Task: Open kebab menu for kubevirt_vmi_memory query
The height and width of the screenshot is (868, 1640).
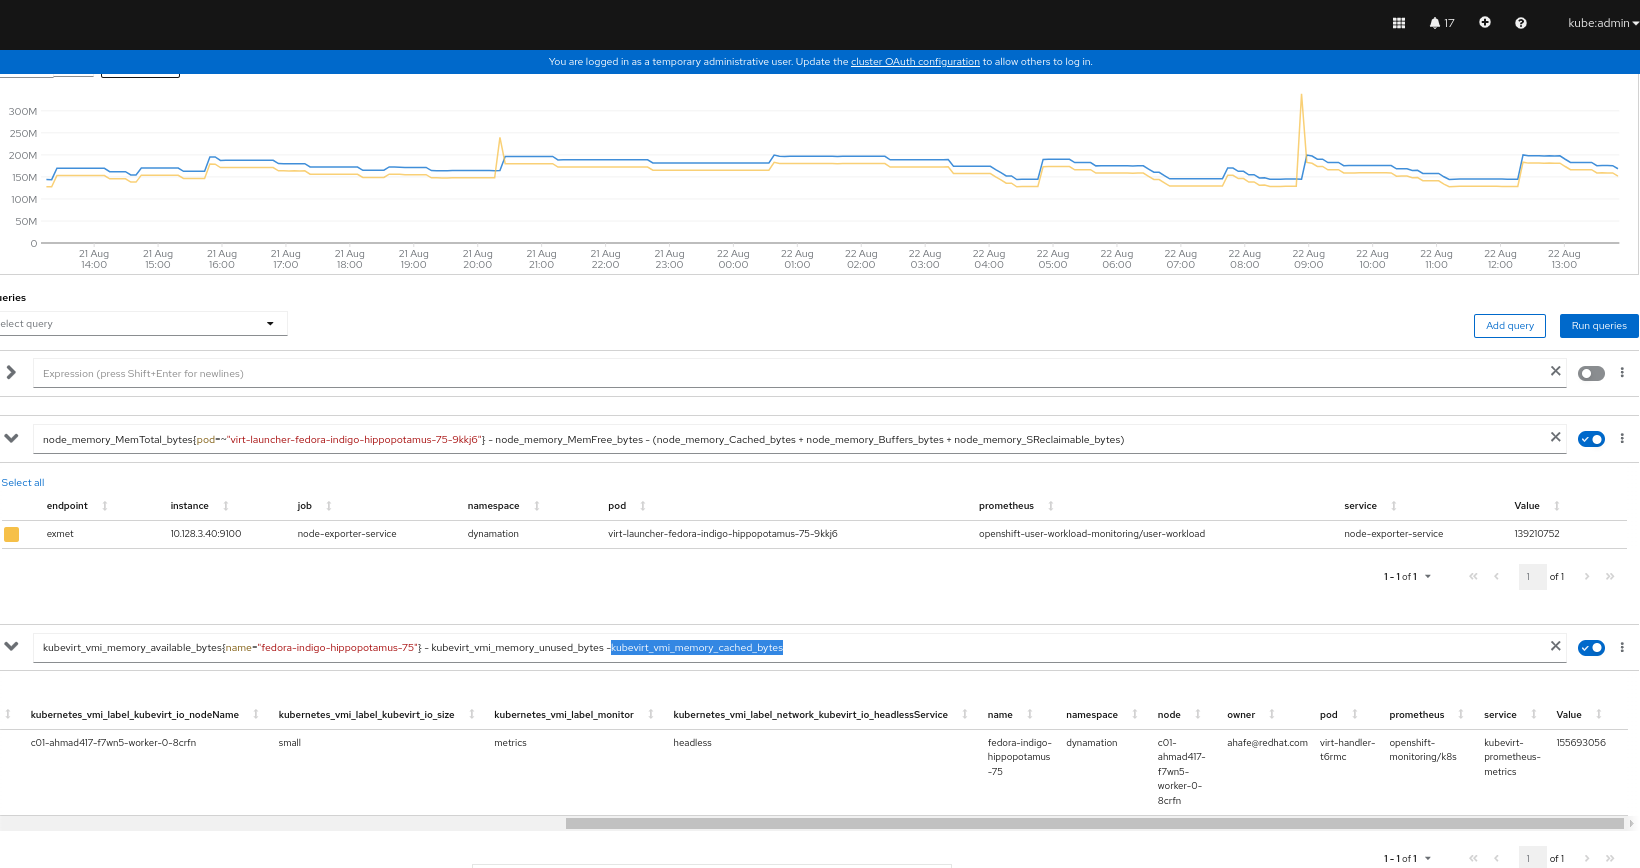Action: tap(1622, 647)
